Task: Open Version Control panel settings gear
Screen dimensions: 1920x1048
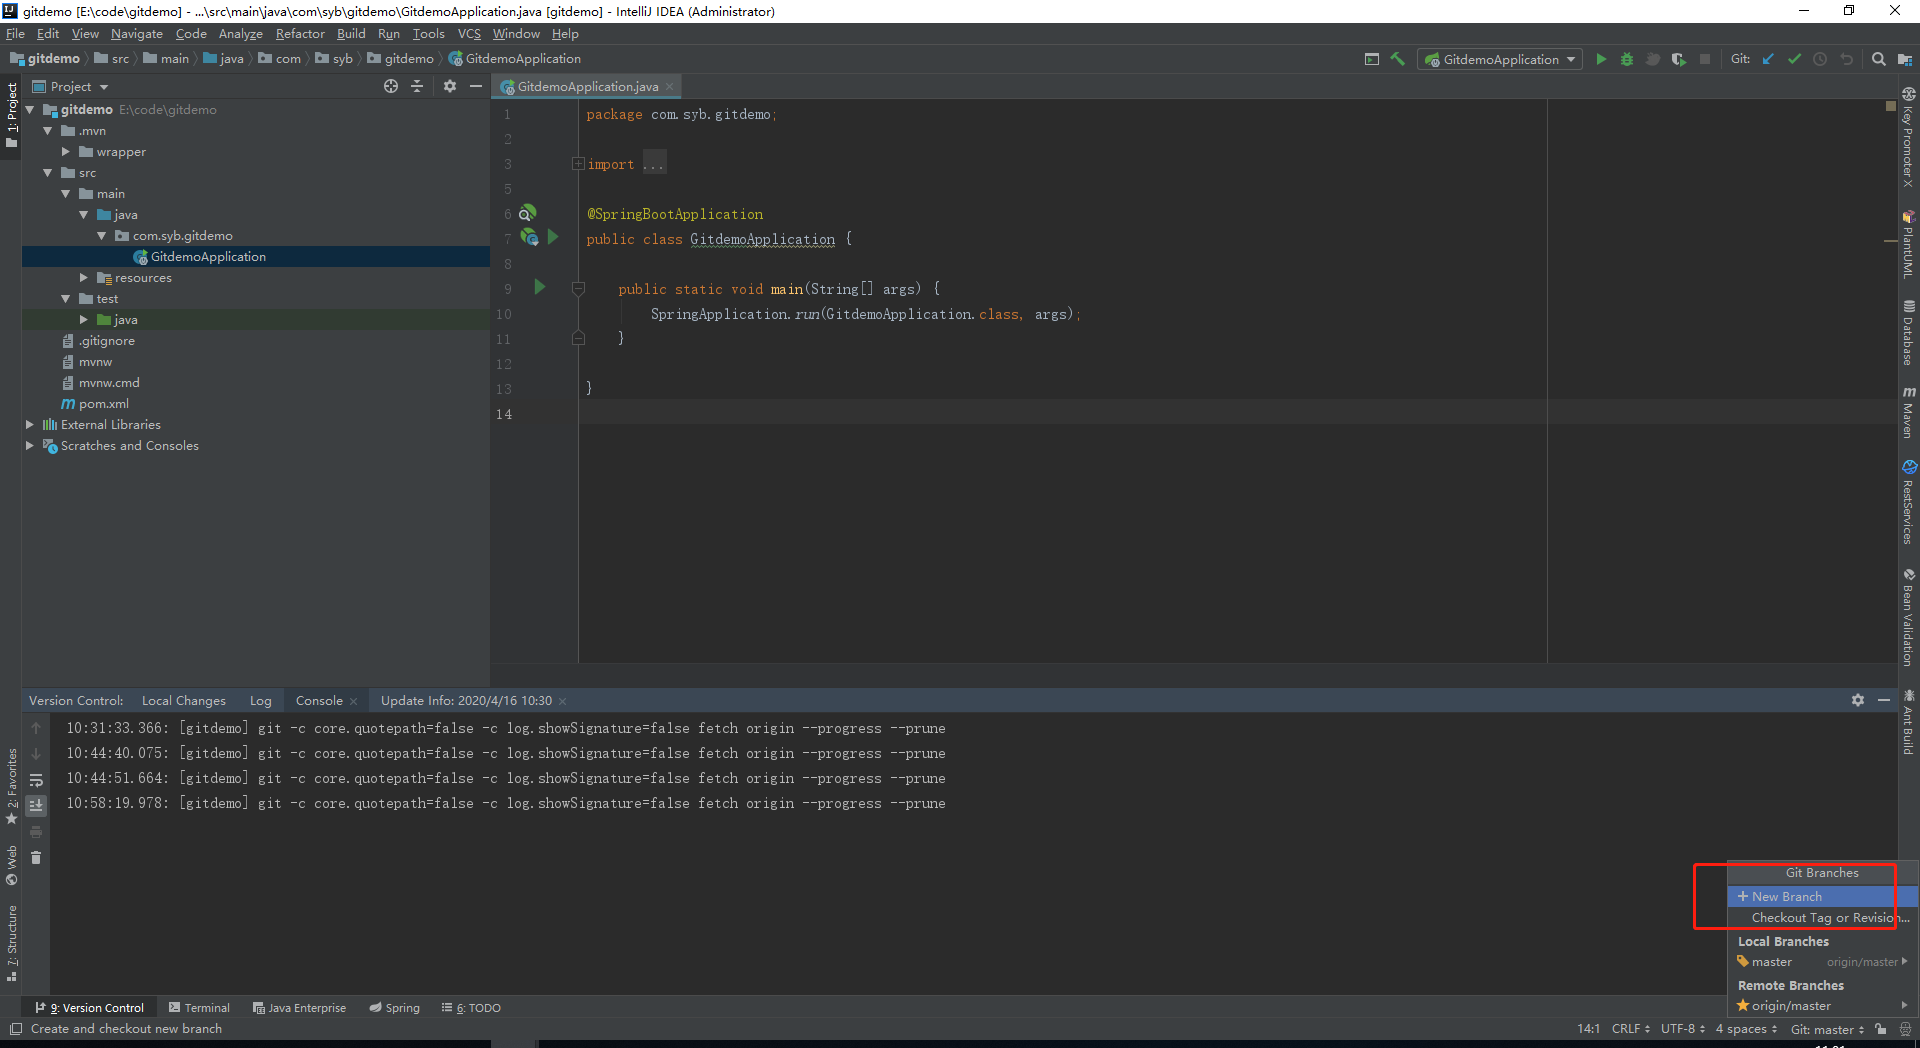Action: coord(1858,700)
